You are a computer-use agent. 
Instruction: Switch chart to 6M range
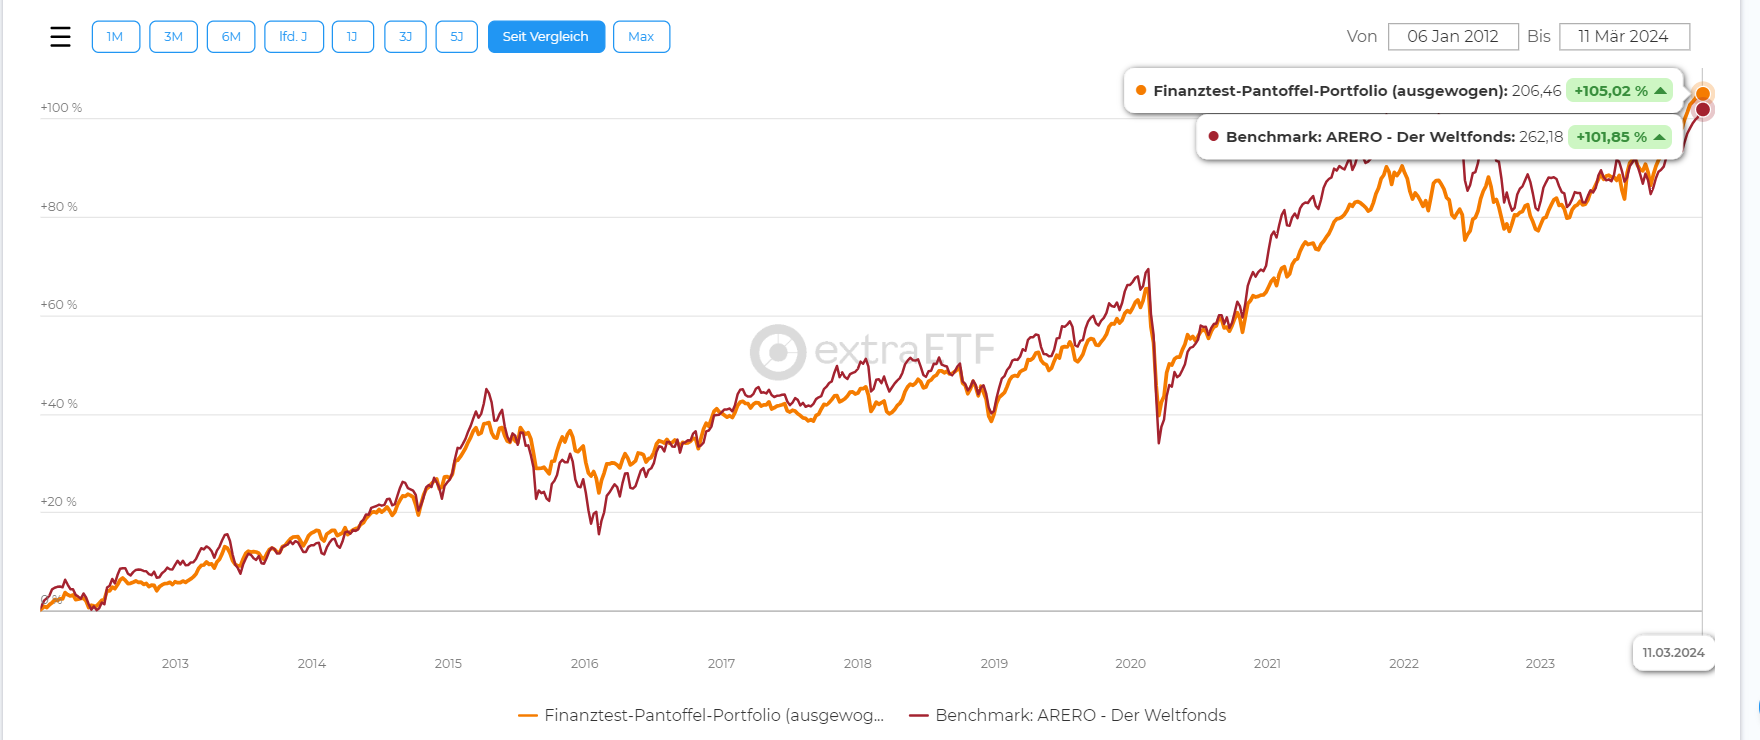(231, 37)
